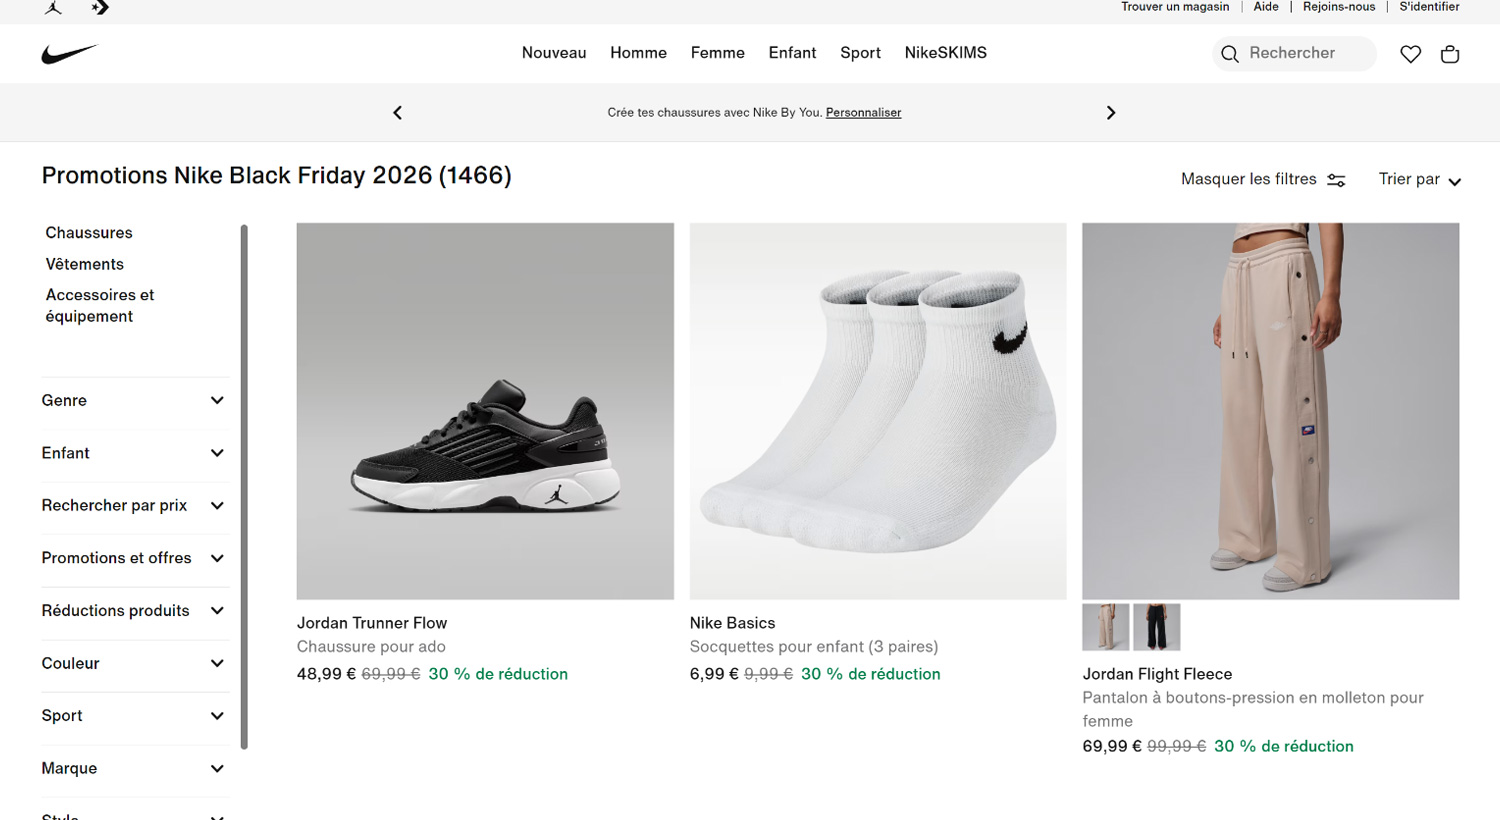This screenshot has width=1500, height=820.
Task: Click the Jordan Flight Fleece product title
Action: coord(1157,674)
